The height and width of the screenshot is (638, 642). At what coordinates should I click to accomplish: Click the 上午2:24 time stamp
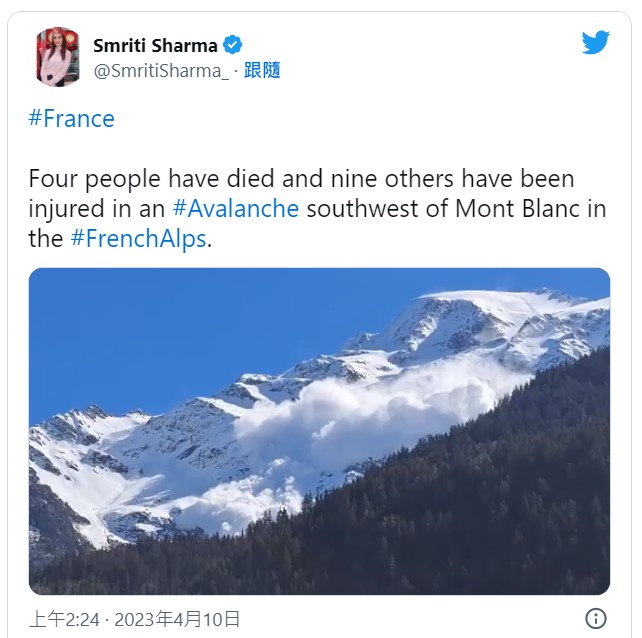coord(64,619)
